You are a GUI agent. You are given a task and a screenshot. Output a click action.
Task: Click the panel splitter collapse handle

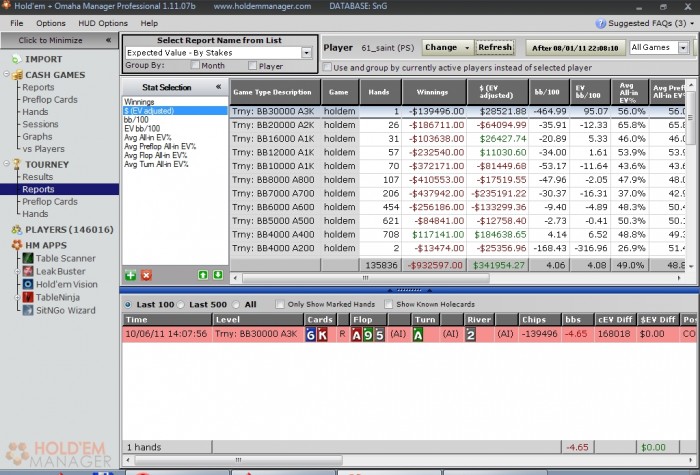point(409,290)
